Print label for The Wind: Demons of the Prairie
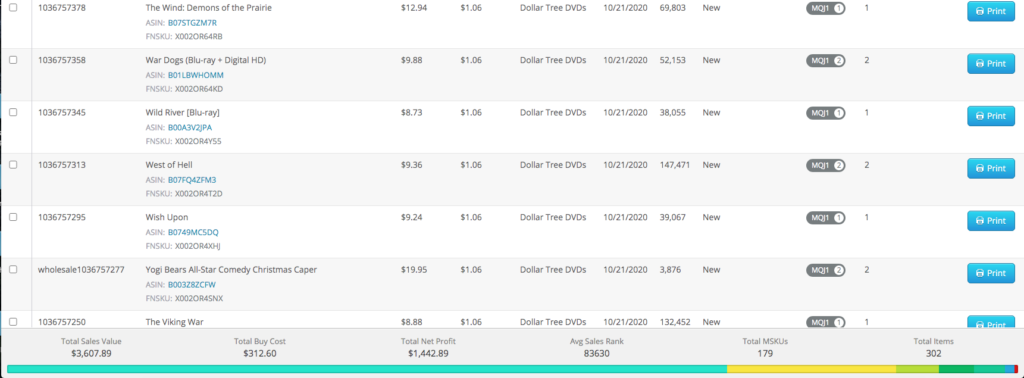This screenshot has width=1024, height=378. [991, 11]
